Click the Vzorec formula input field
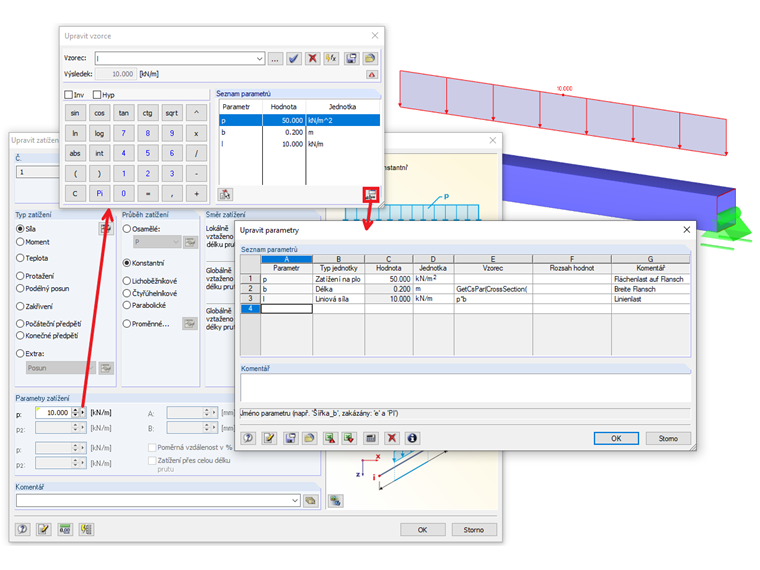This screenshot has height=570, width=760. (175, 59)
